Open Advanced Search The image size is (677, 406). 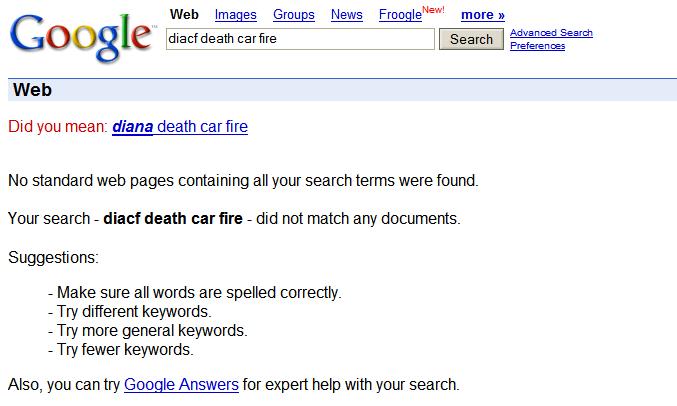(x=551, y=33)
